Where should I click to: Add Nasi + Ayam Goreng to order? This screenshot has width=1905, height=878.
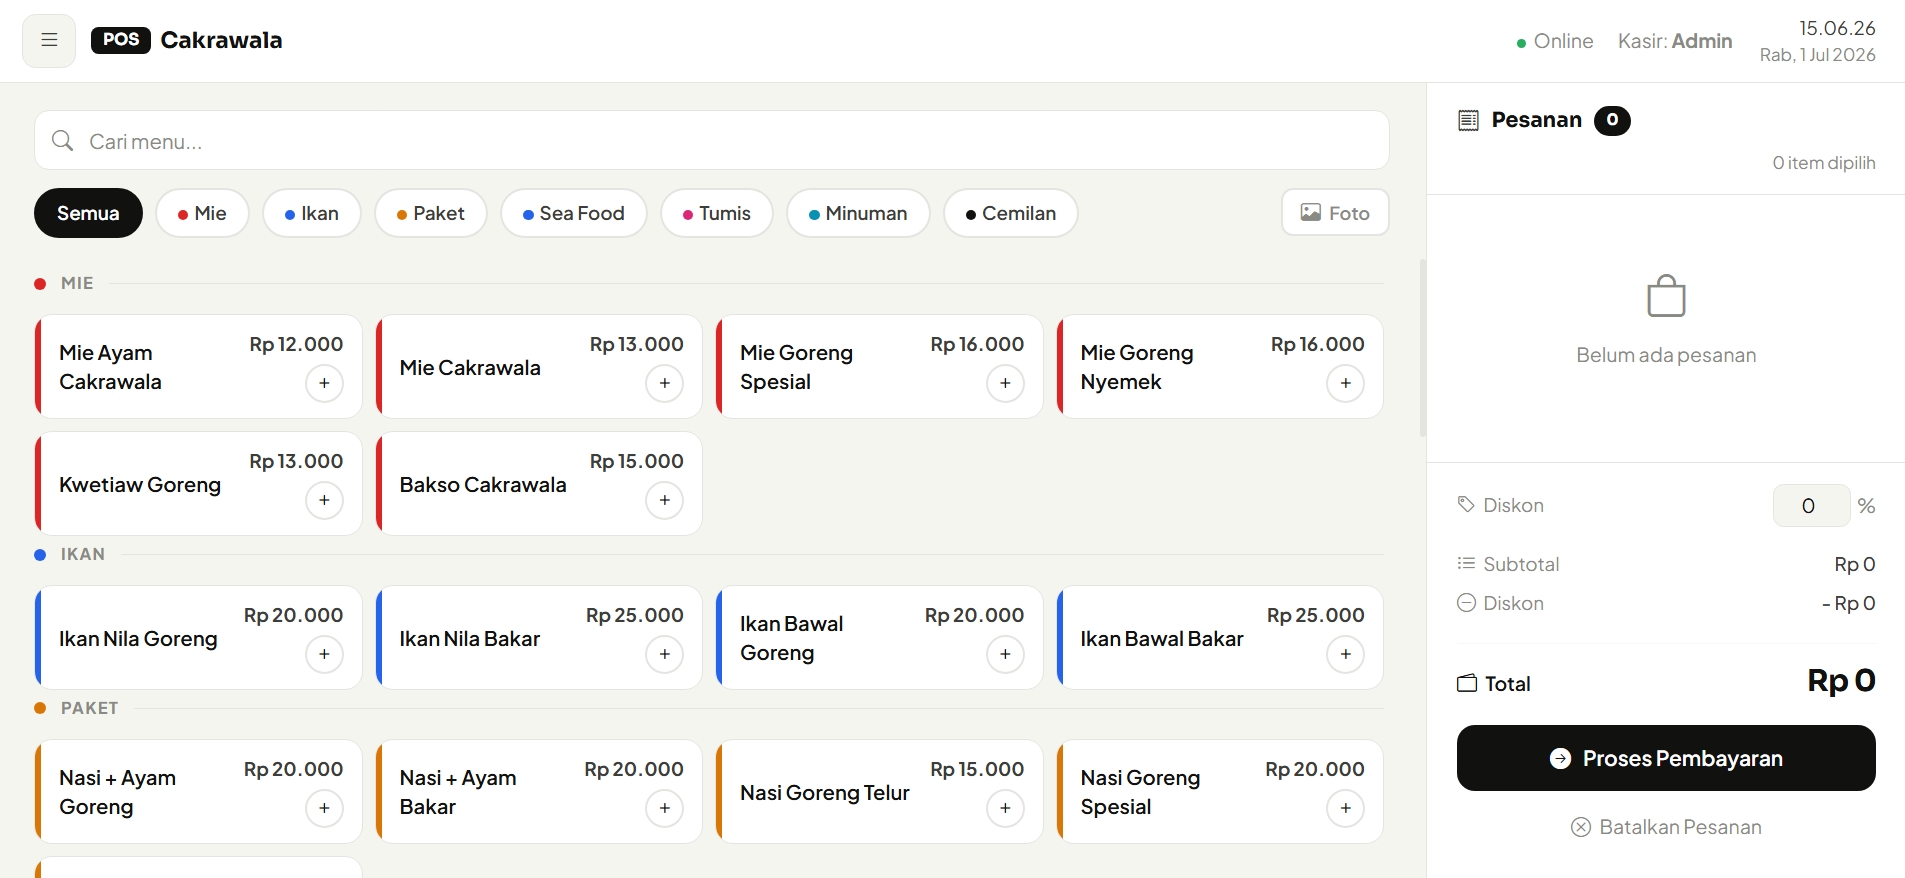[324, 808]
